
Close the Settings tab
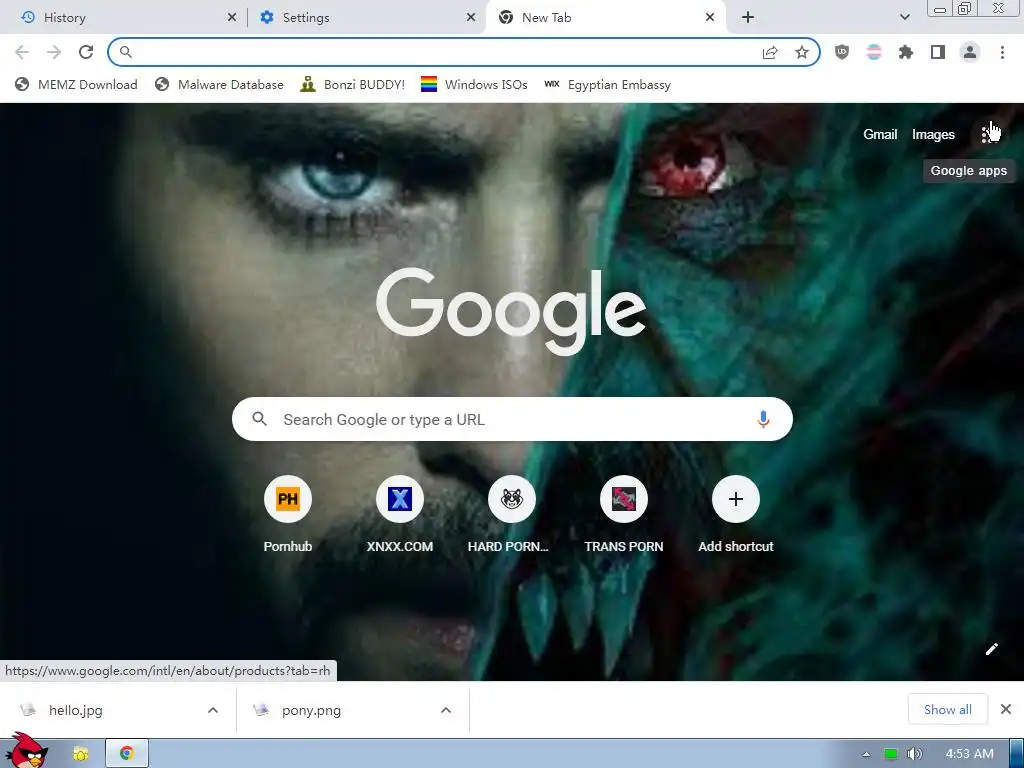[x=471, y=18]
